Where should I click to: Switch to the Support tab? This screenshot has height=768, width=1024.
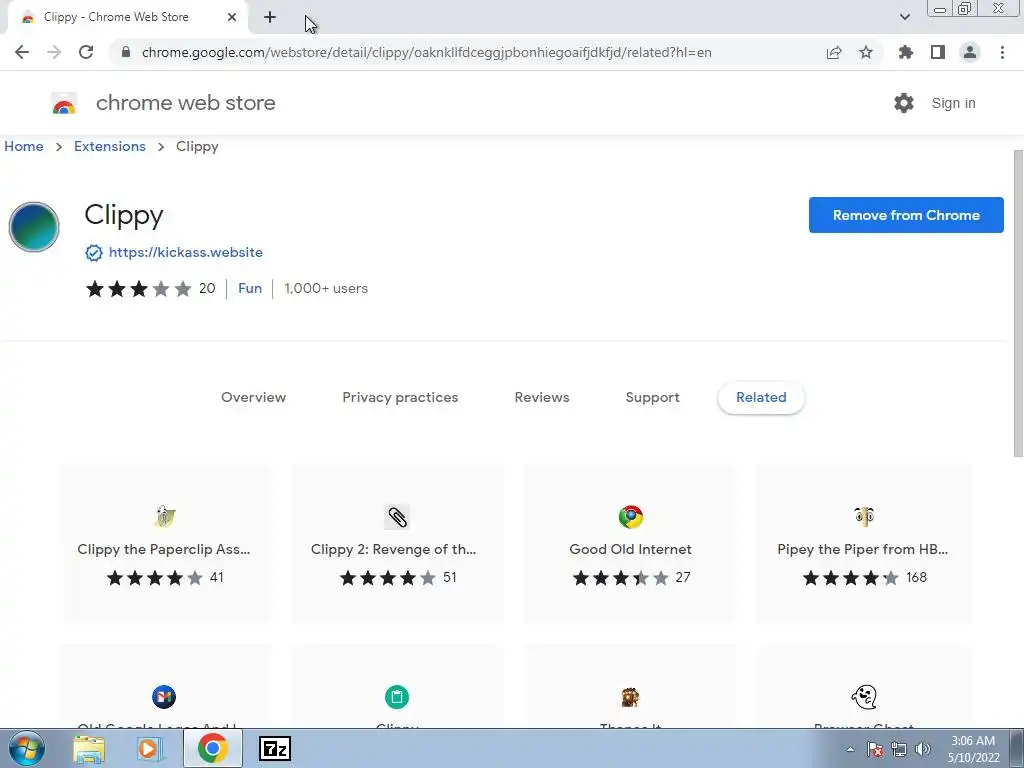pyautogui.click(x=652, y=397)
